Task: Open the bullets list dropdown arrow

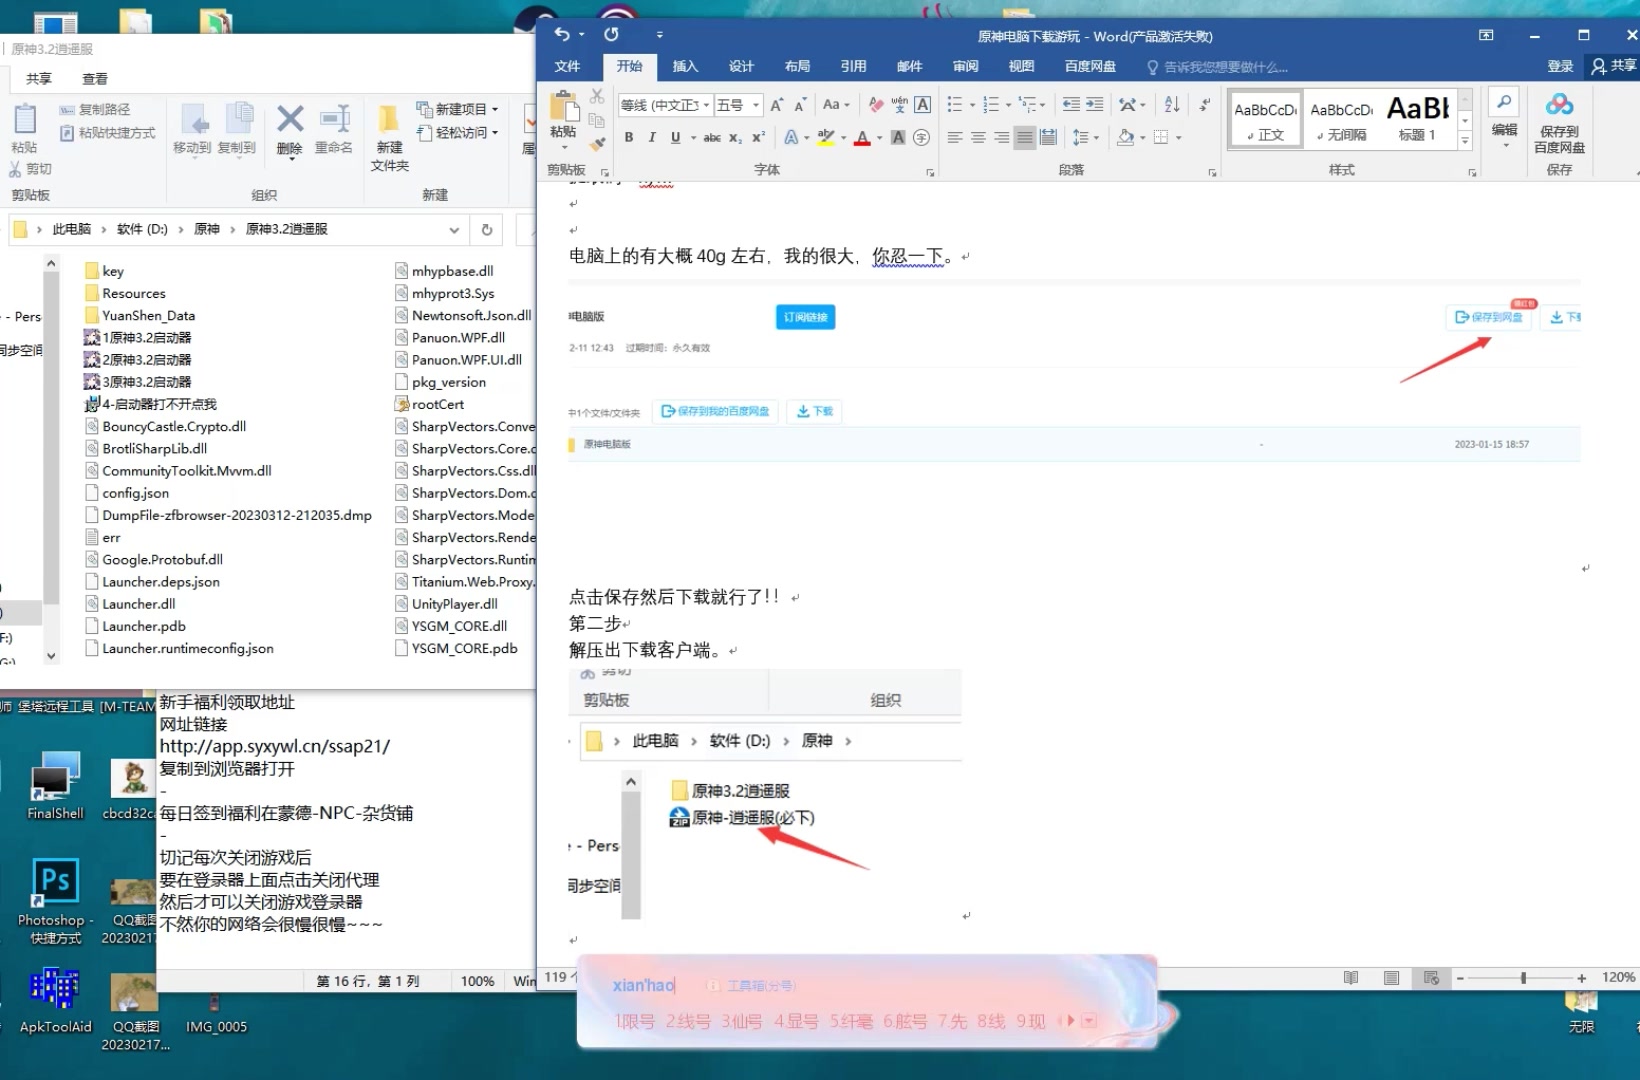Action: click(972, 104)
